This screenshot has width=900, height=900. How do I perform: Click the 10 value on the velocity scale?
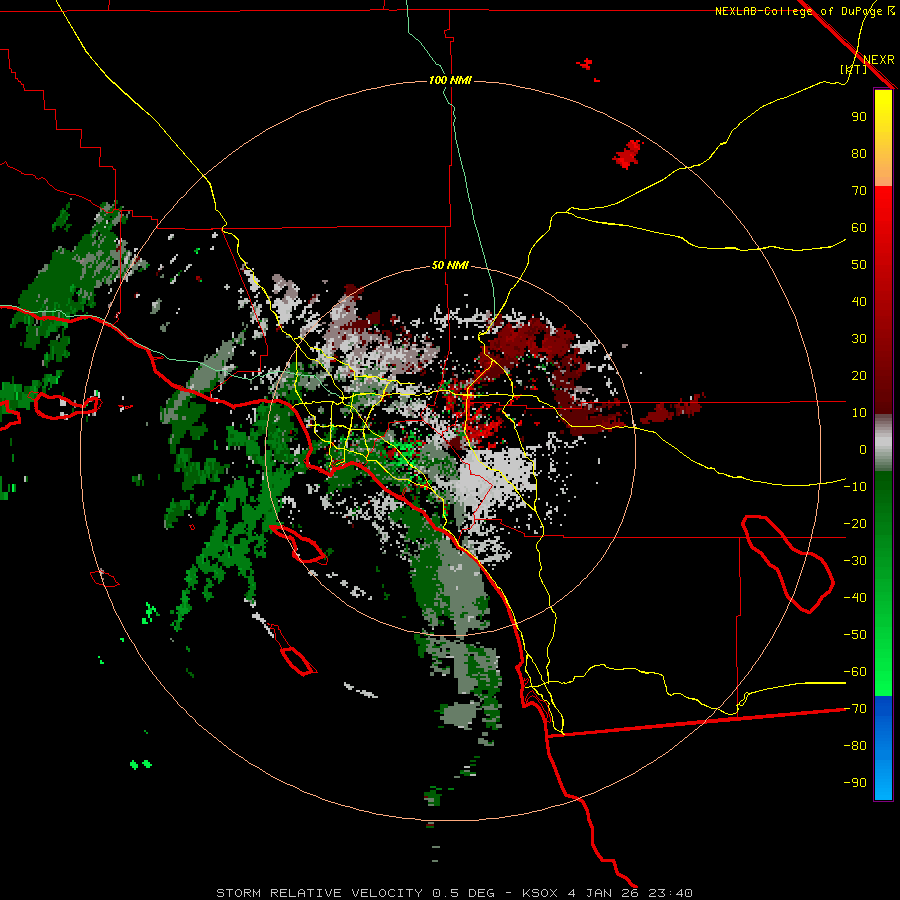click(x=859, y=413)
